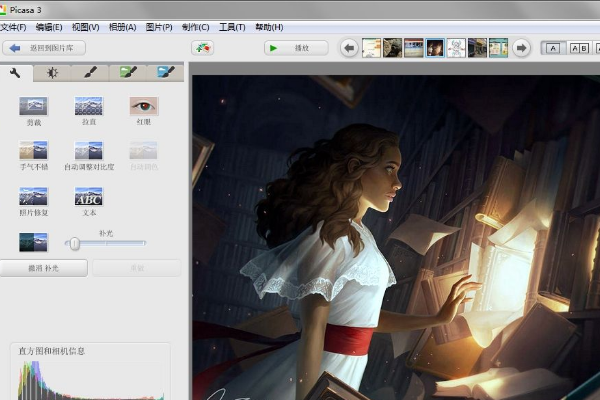Switch to the sun tuning tab
The height and width of the screenshot is (400, 600).
click(52, 73)
